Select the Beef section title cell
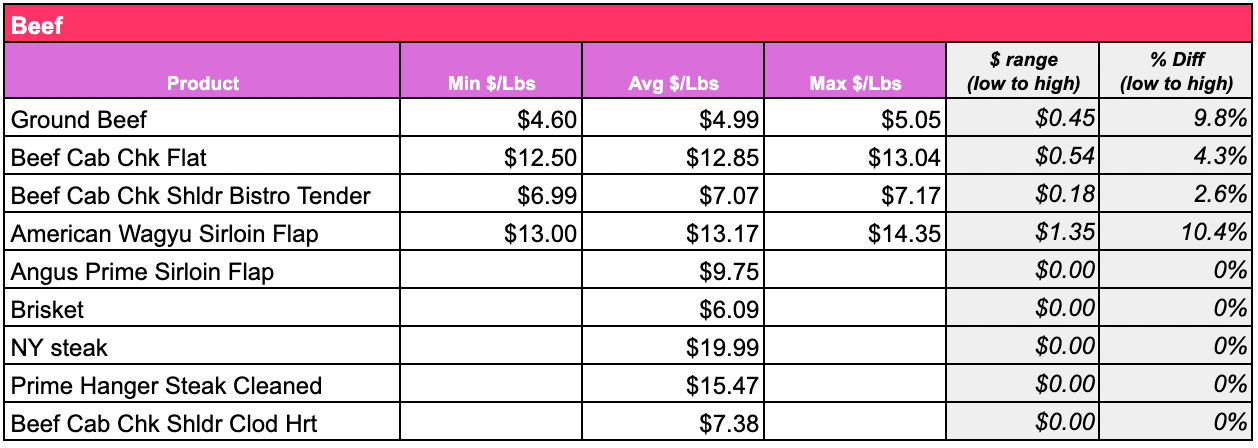1258x448 pixels. coord(628,24)
